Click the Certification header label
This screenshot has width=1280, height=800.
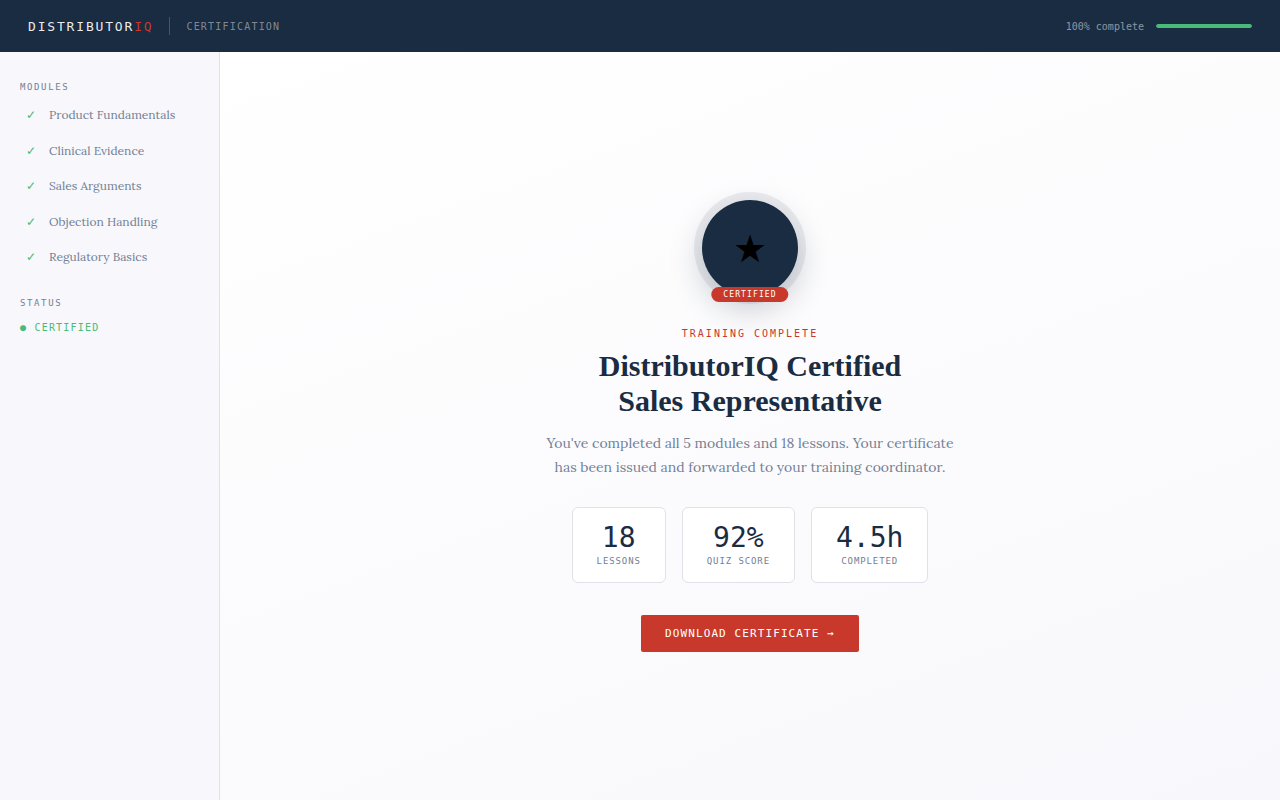click(x=233, y=26)
